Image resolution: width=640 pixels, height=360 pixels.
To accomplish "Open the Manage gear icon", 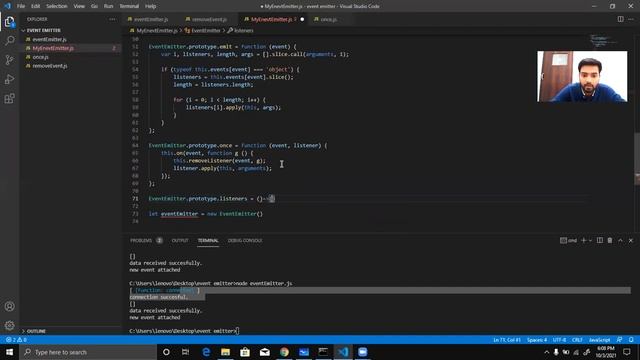I will pos(9,325).
